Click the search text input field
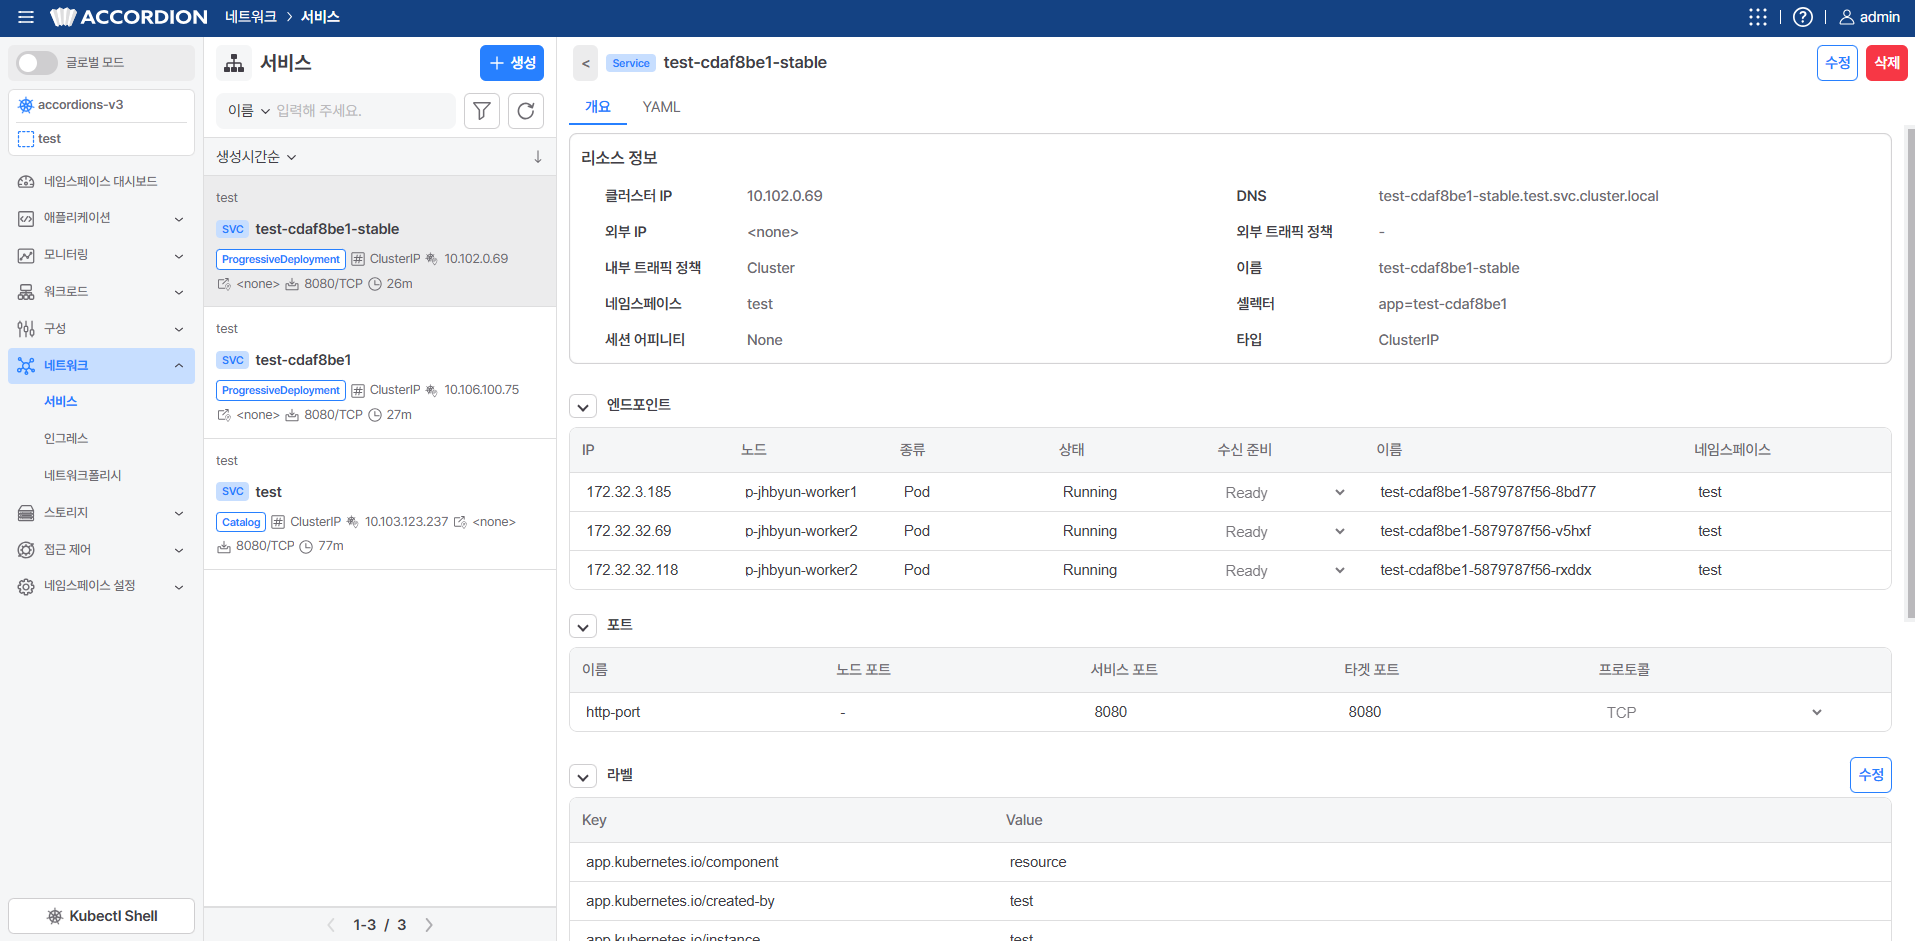This screenshot has width=1915, height=941. [x=362, y=111]
